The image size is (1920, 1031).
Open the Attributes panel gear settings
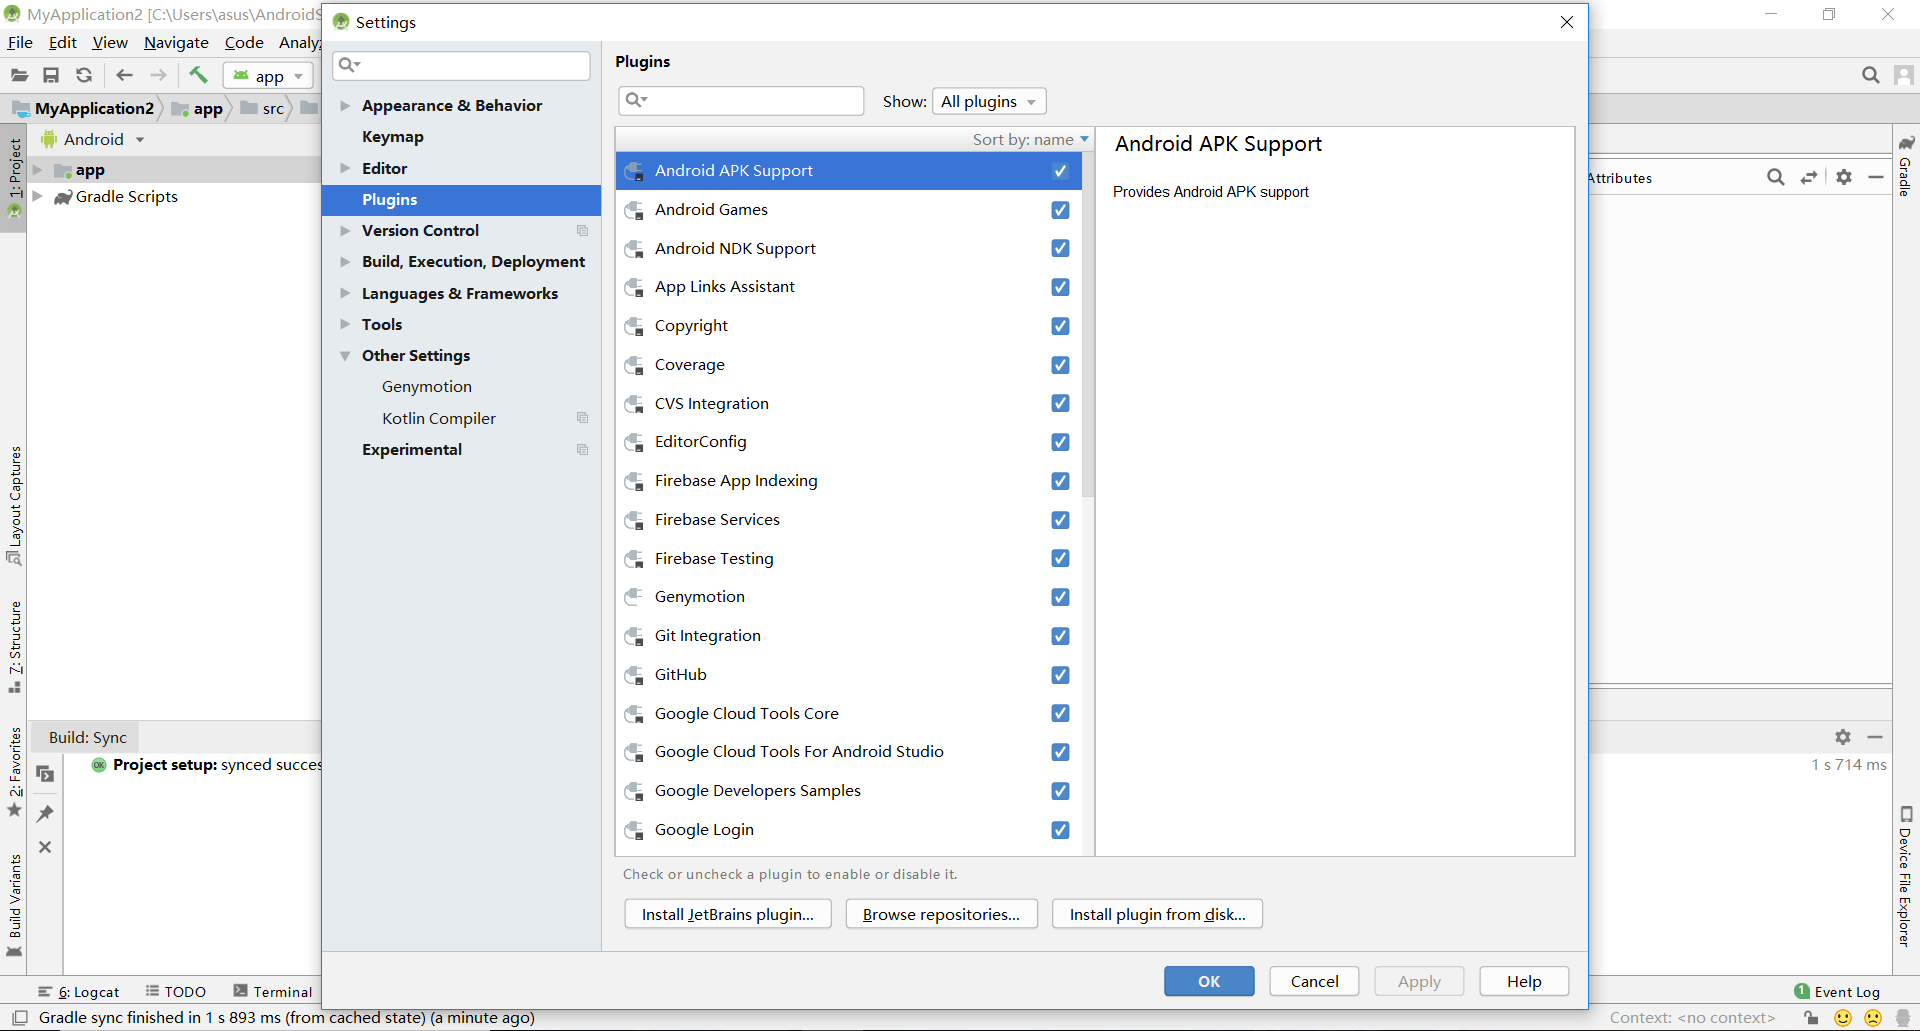(1844, 177)
